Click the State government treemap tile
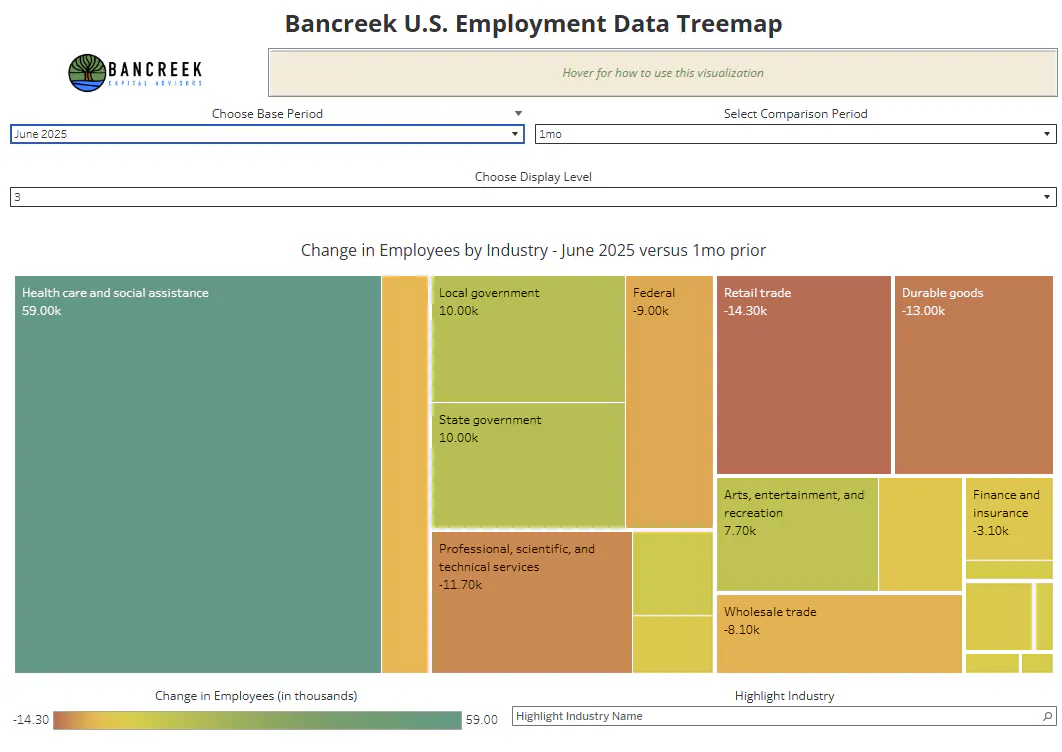The width and height of the screenshot is (1062, 752). coord(528,465)
